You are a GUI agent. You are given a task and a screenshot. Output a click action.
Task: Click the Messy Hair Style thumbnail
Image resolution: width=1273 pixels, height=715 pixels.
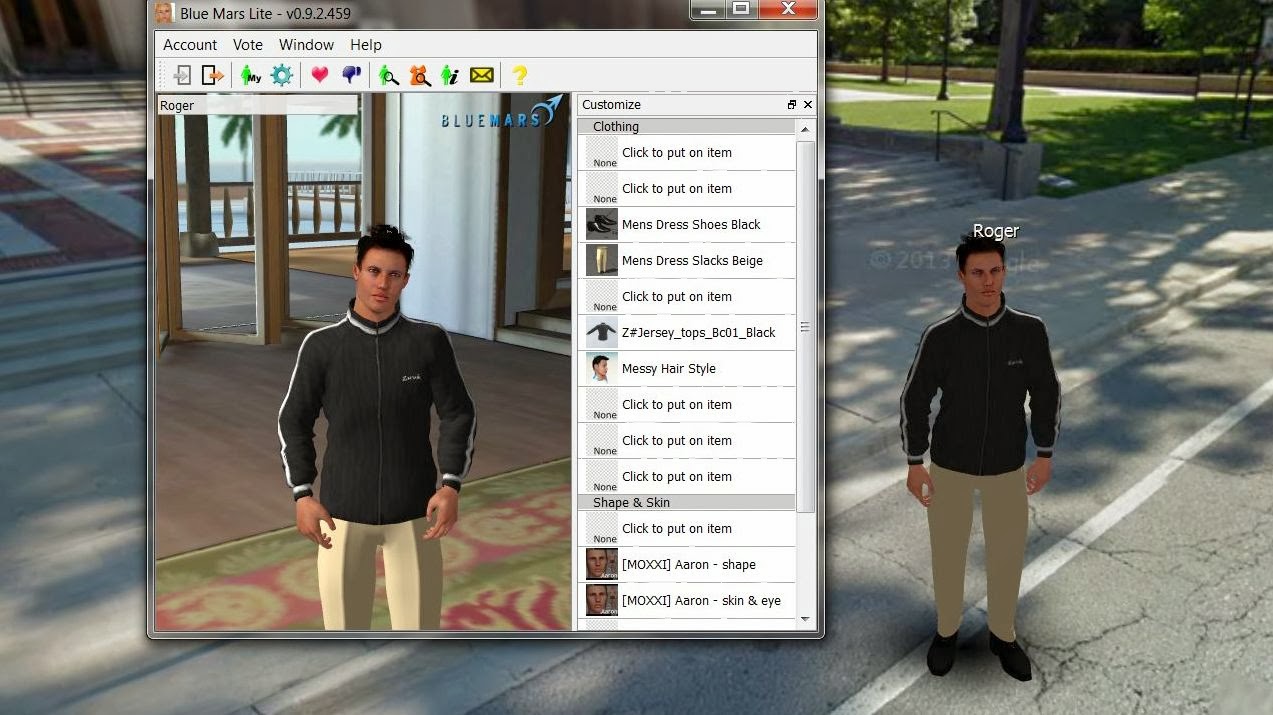[602, 368]
